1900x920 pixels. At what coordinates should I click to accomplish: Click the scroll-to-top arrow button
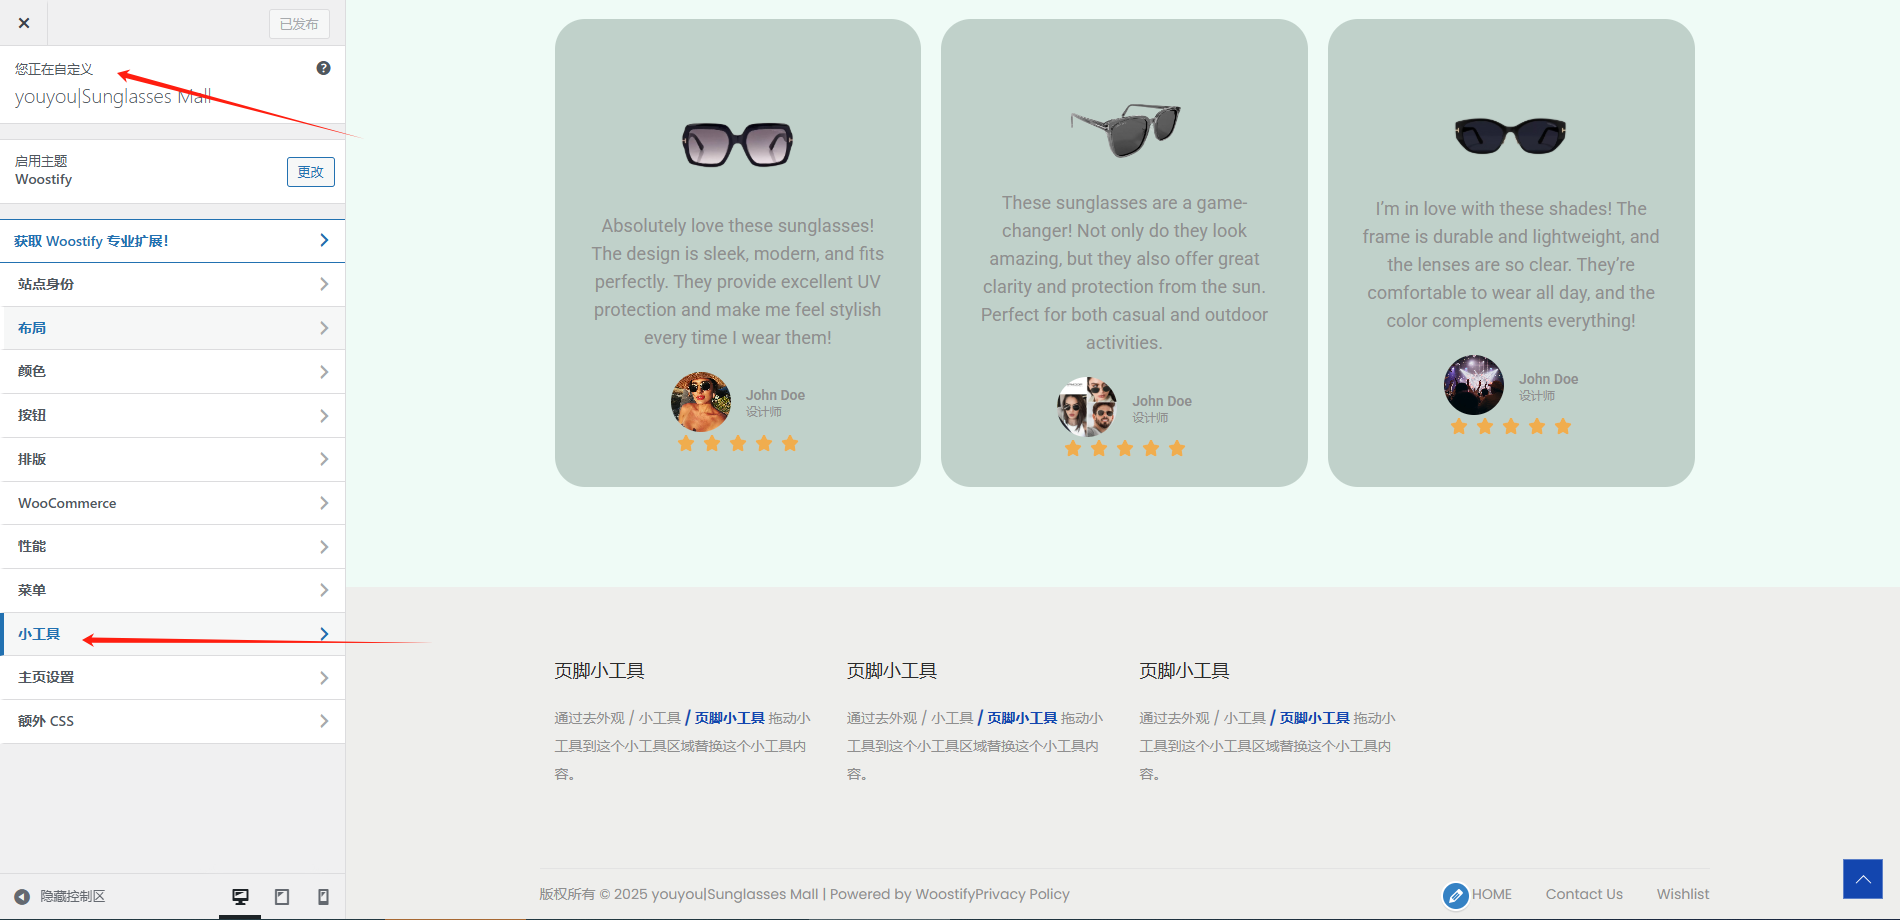pyautogui.click(x=1862, y=879)
